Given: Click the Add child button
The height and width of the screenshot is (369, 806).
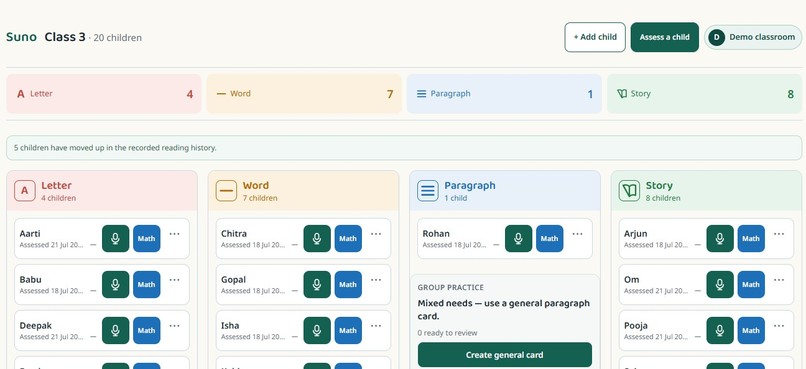Looking at the screenshot, I should coord(595,37).
